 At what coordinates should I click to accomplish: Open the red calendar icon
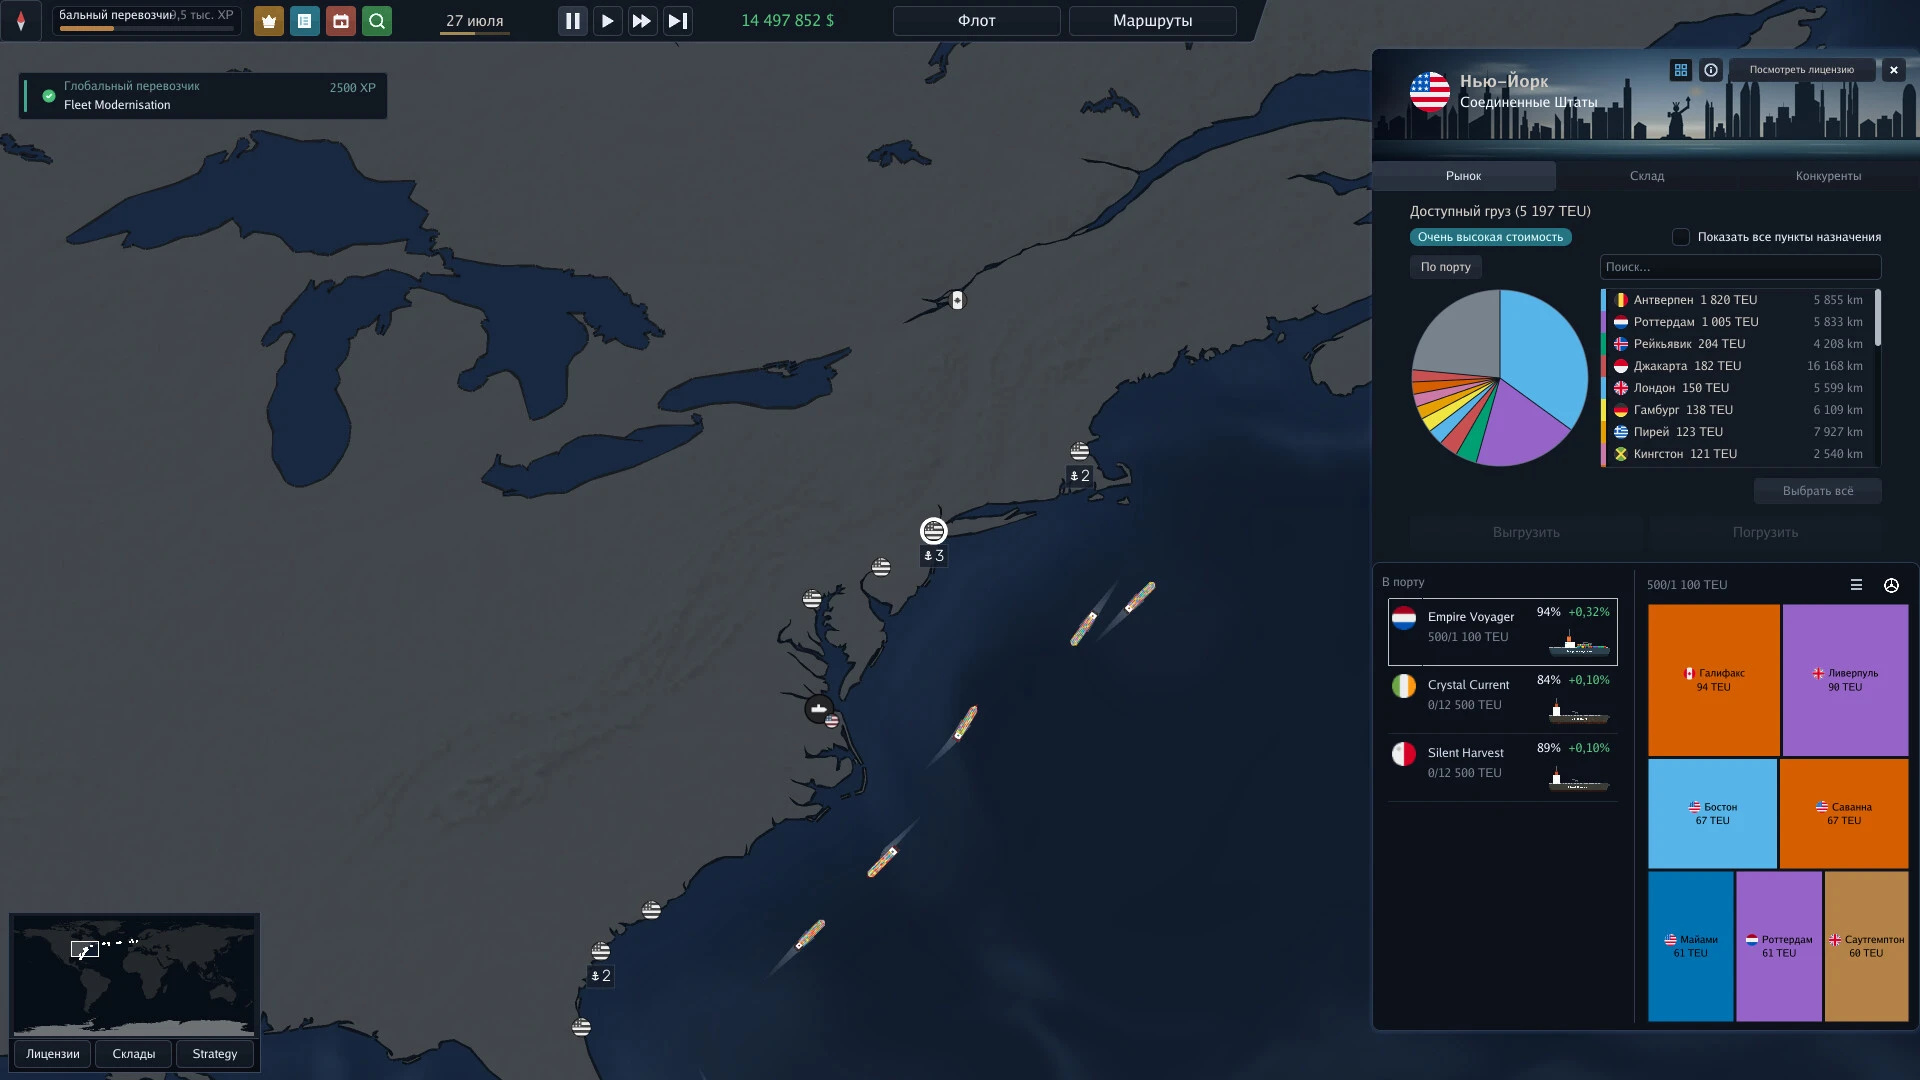point(341,21)
